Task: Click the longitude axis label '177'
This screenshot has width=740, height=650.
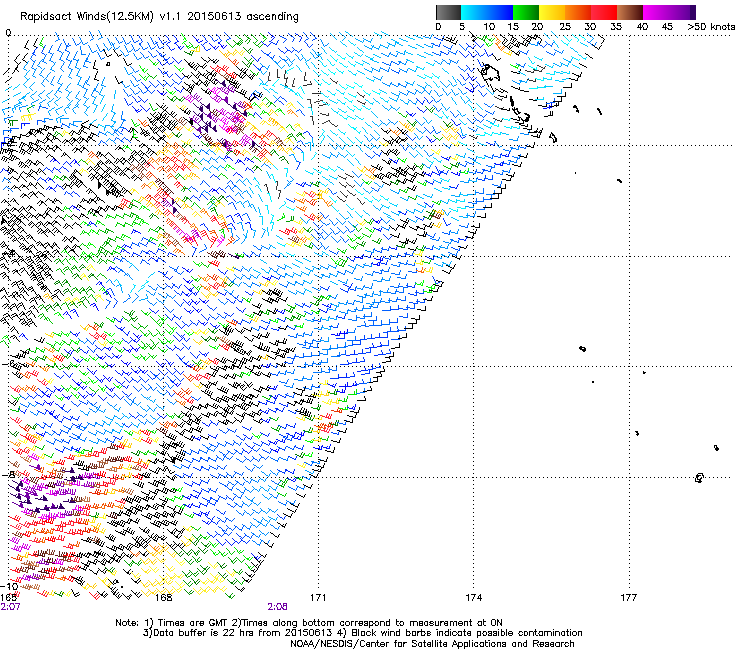Action: coord(628,598)
